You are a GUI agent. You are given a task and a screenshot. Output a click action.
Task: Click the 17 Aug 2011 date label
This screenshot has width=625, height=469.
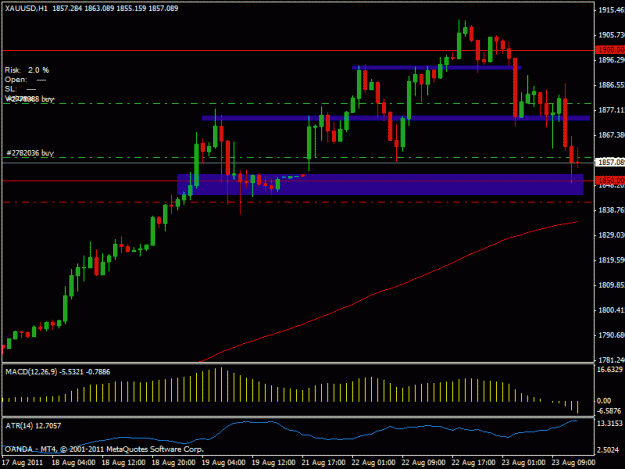coord(22,463)
